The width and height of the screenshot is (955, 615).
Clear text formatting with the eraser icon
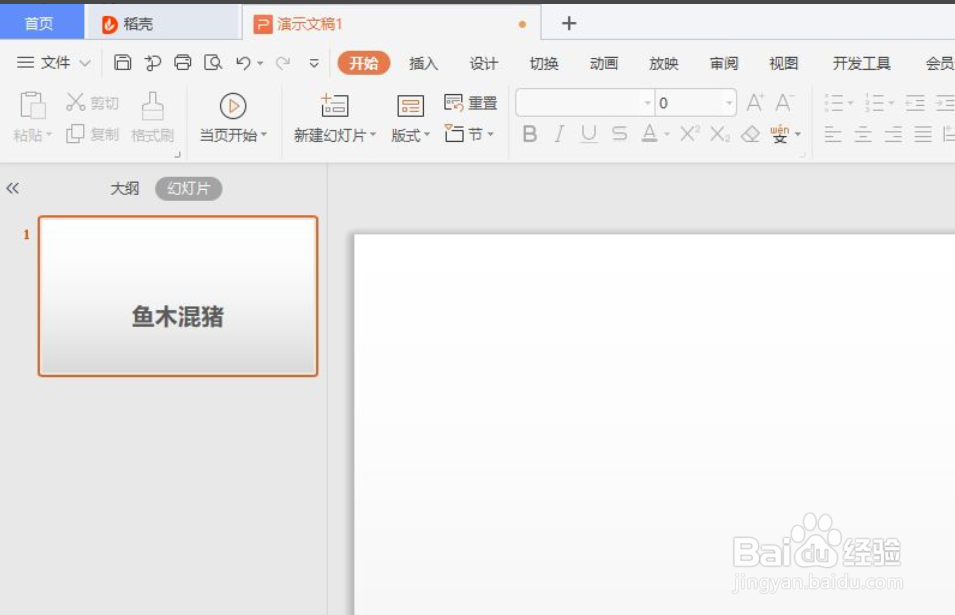click(751, 135)
